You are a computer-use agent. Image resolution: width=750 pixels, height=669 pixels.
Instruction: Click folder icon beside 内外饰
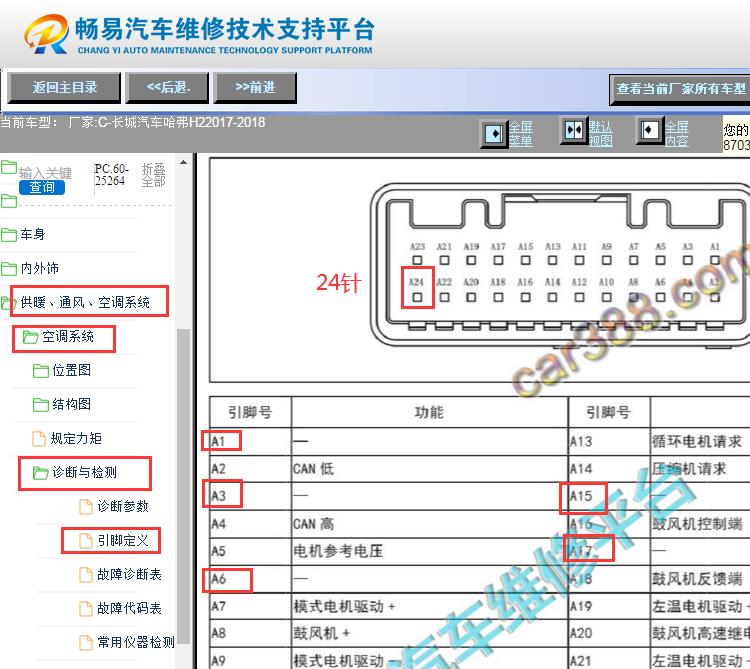[x=9, y=268]
